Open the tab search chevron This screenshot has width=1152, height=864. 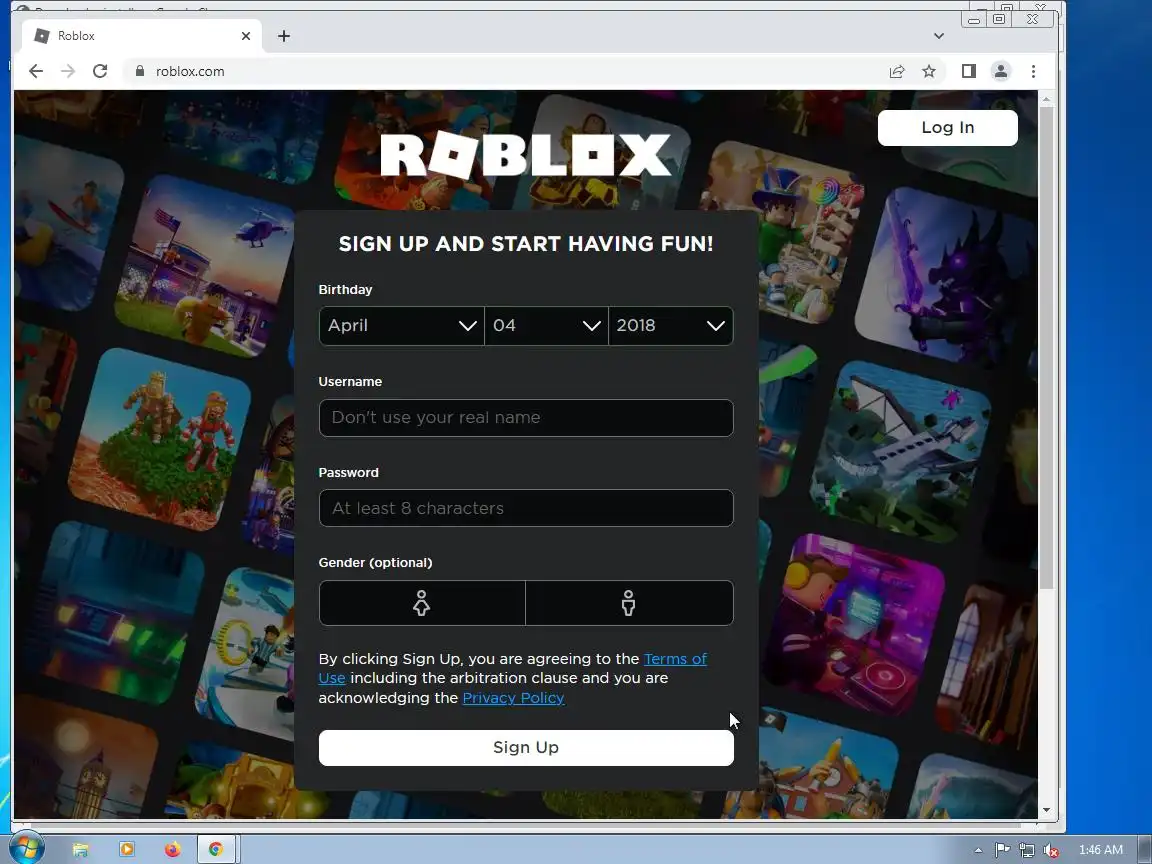(x=938, y=36)
